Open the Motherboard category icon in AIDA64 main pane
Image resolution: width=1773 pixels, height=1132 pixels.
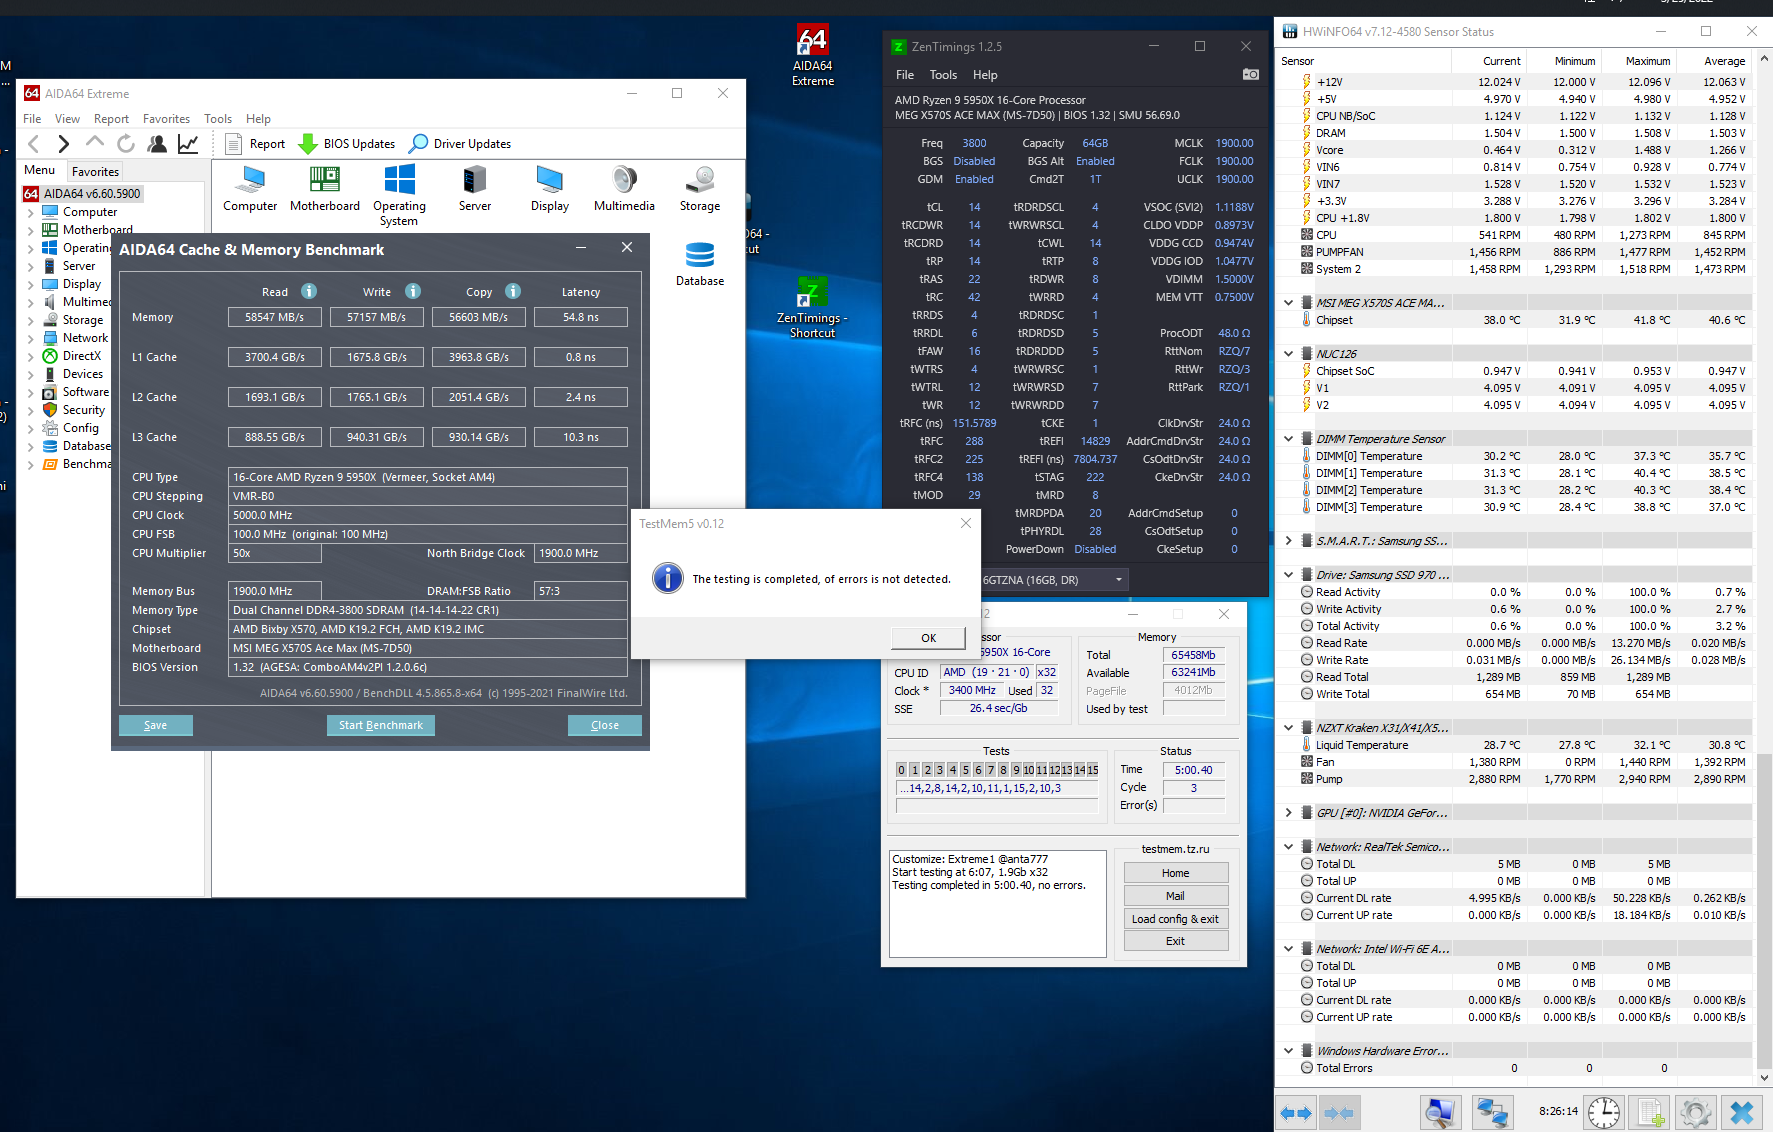[x=325, y=189]
